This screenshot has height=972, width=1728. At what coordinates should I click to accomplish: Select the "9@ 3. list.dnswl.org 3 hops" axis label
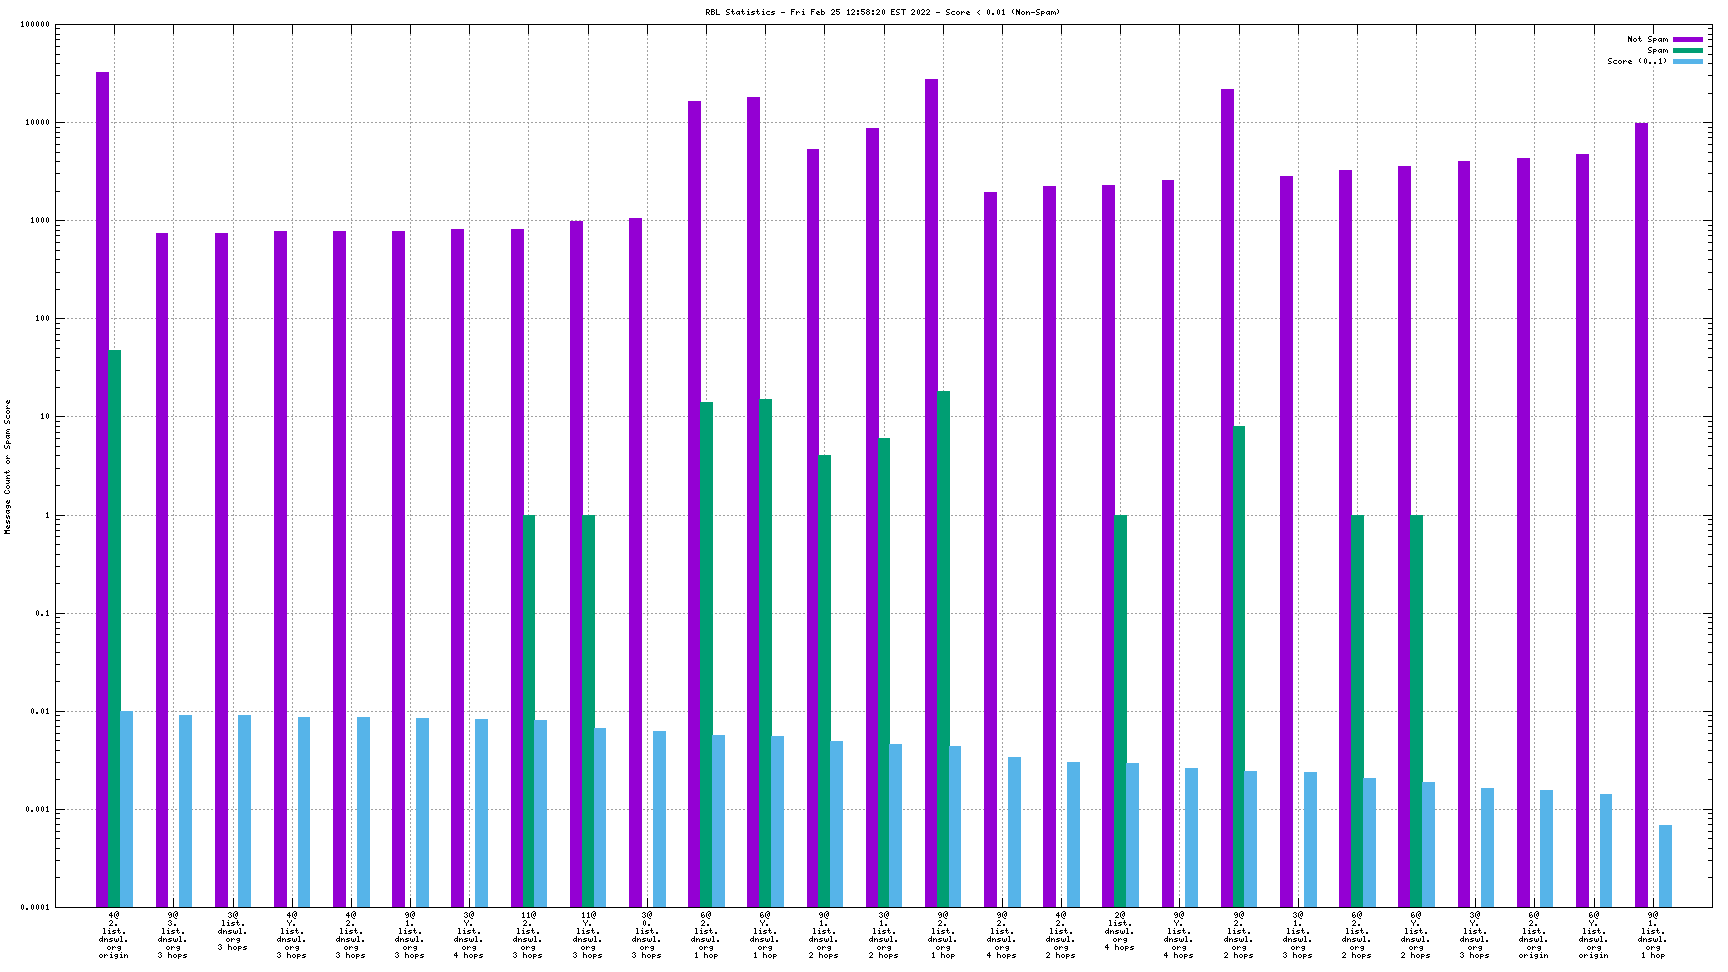[x=173, y=934]
